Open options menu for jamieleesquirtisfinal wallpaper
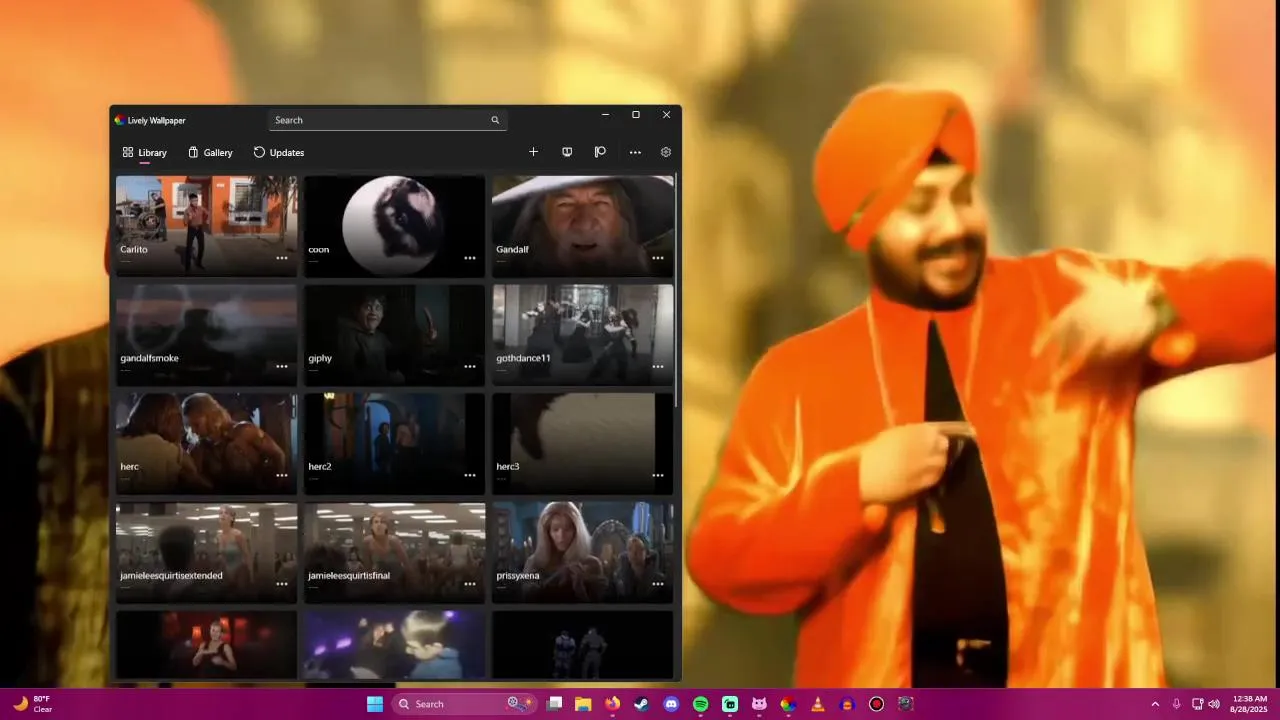This screenshot has width=1280, height=720. (x=470, y=584)
